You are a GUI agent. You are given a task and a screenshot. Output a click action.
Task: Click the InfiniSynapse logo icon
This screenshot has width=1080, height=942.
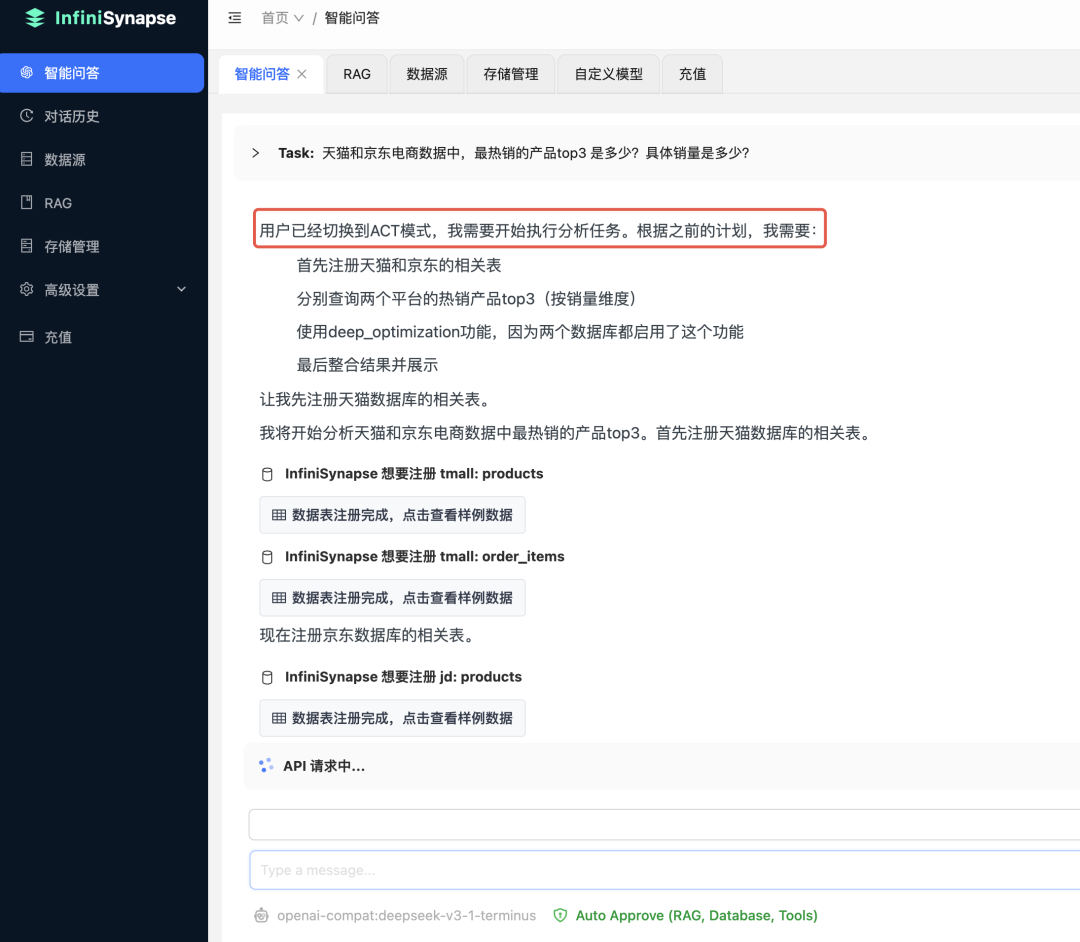point(34,18)
